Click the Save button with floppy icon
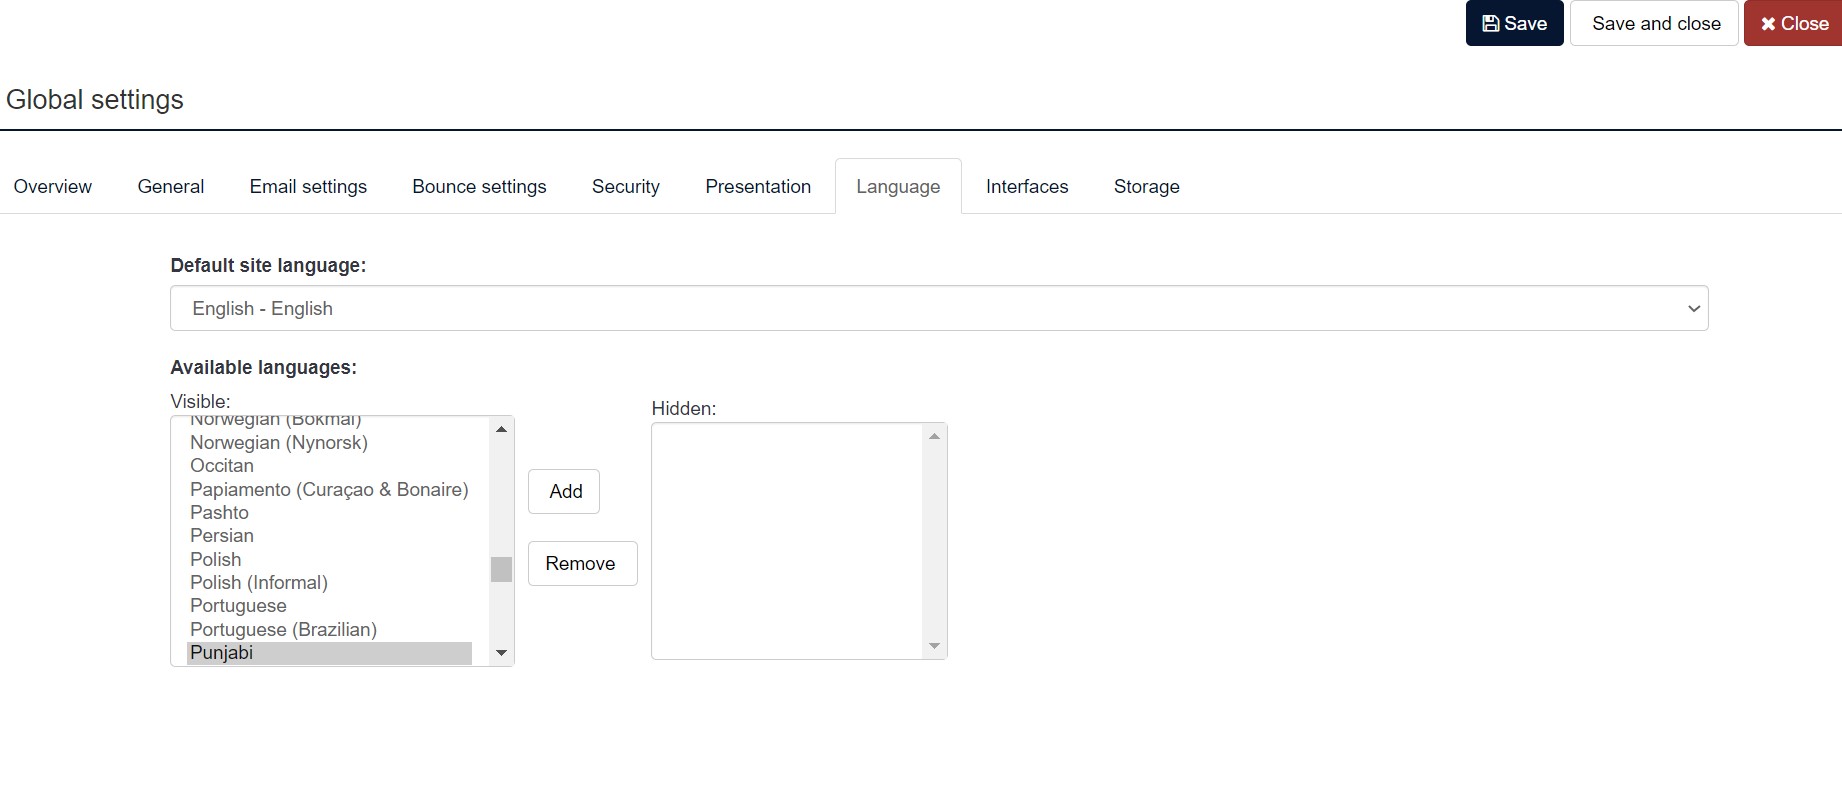The width and height of the screenshot is (1842, 793). pyautogui.click(x=1513, y=23)
